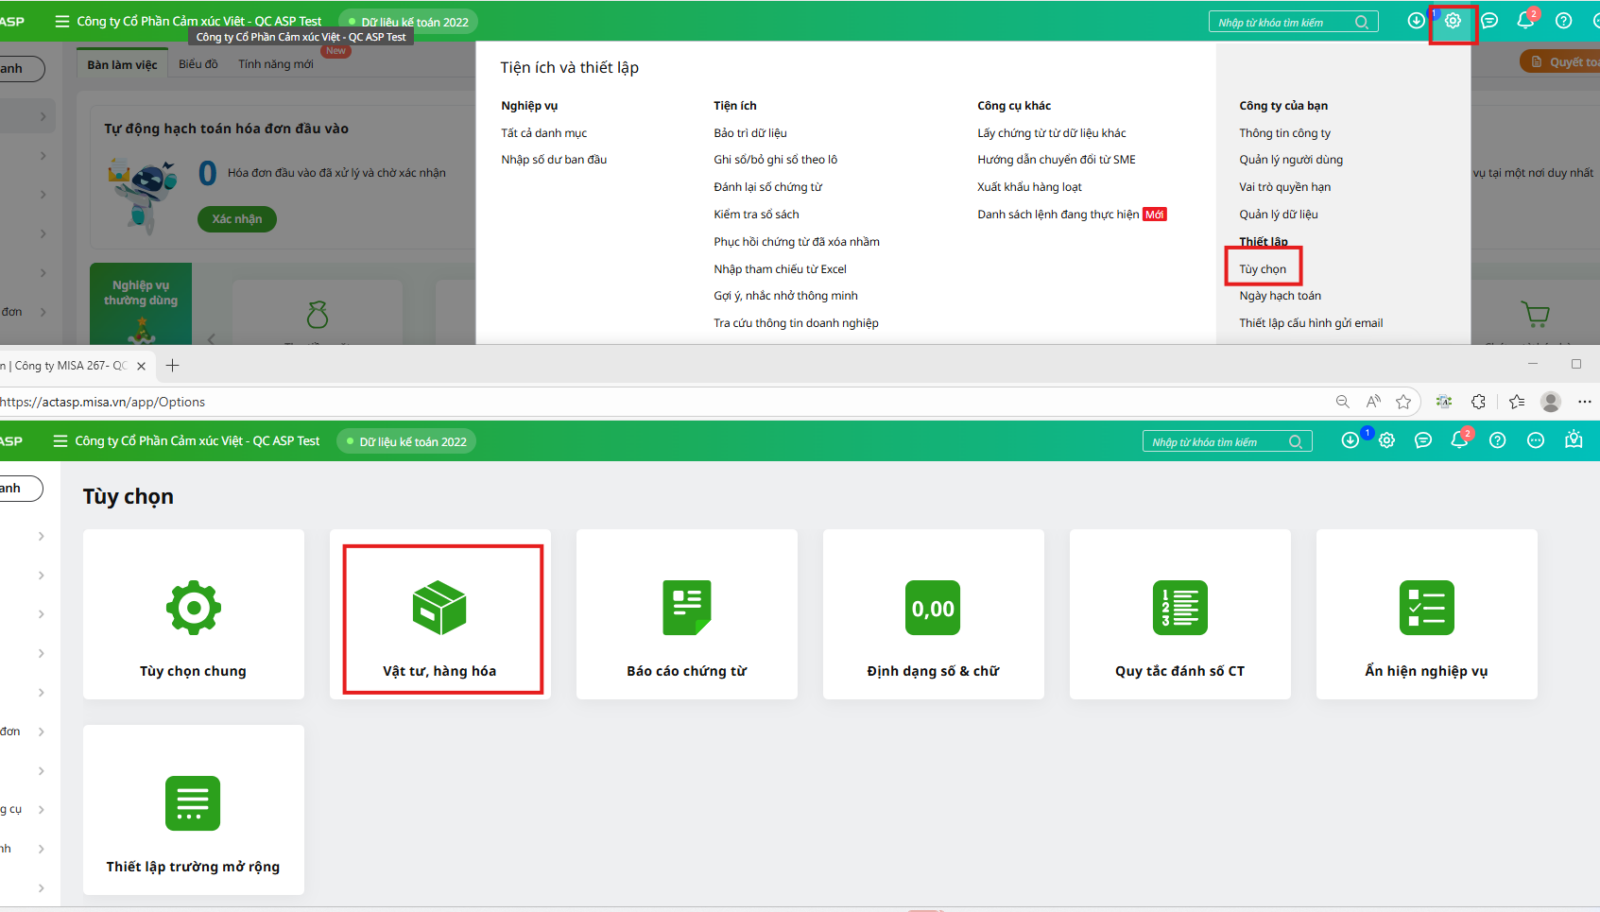Choose Tùy chọn under Thiết lập
The image size is (1600, 912).
(x=1263, y=269)
